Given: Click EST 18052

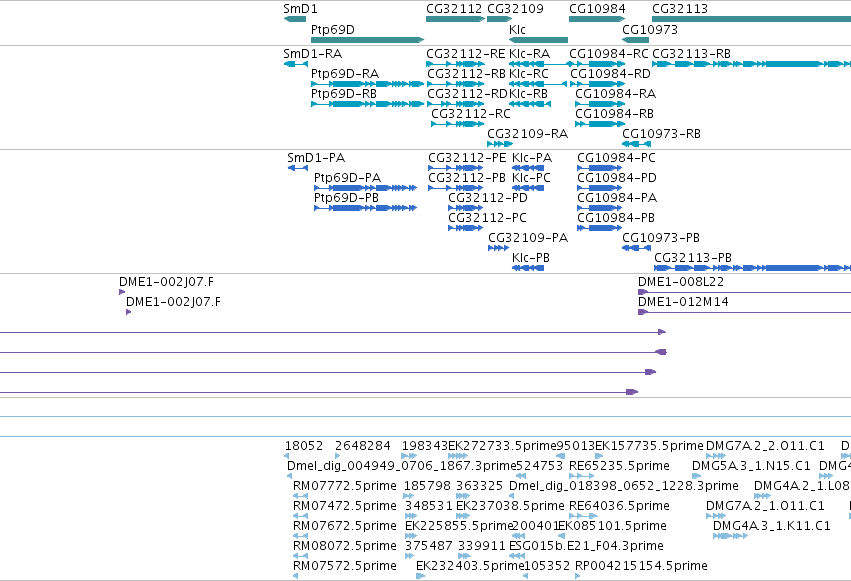Looking at the screenshot, I should [x=287, y=456].
